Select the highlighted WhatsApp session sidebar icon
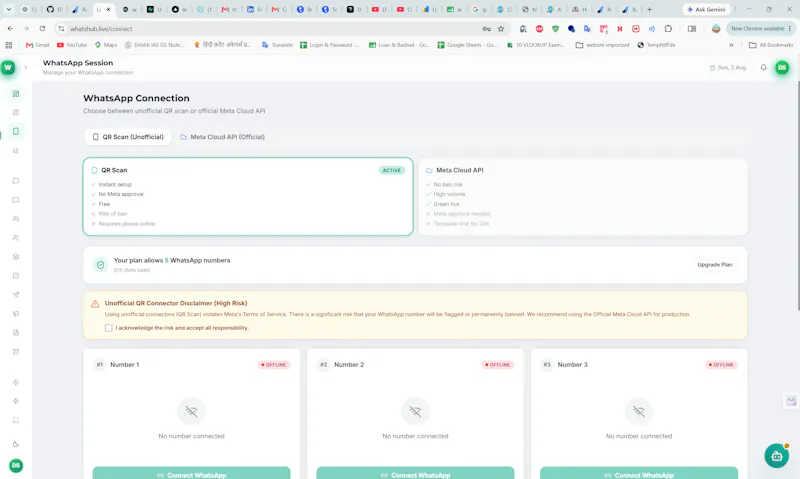 tap(16, 132)
